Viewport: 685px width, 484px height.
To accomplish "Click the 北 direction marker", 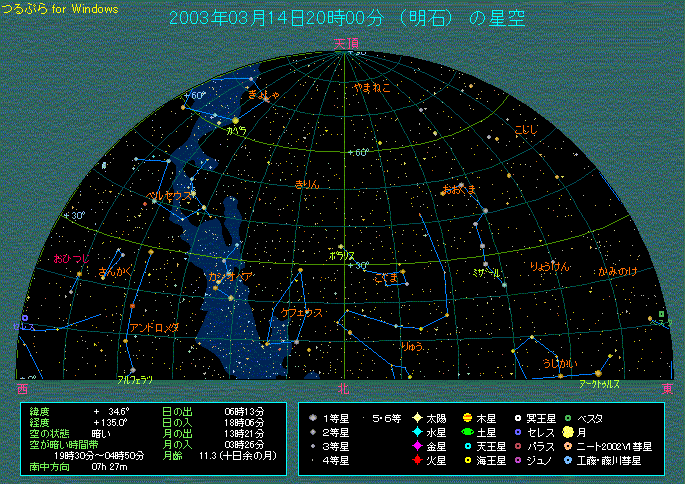I will tap(343, 388).
